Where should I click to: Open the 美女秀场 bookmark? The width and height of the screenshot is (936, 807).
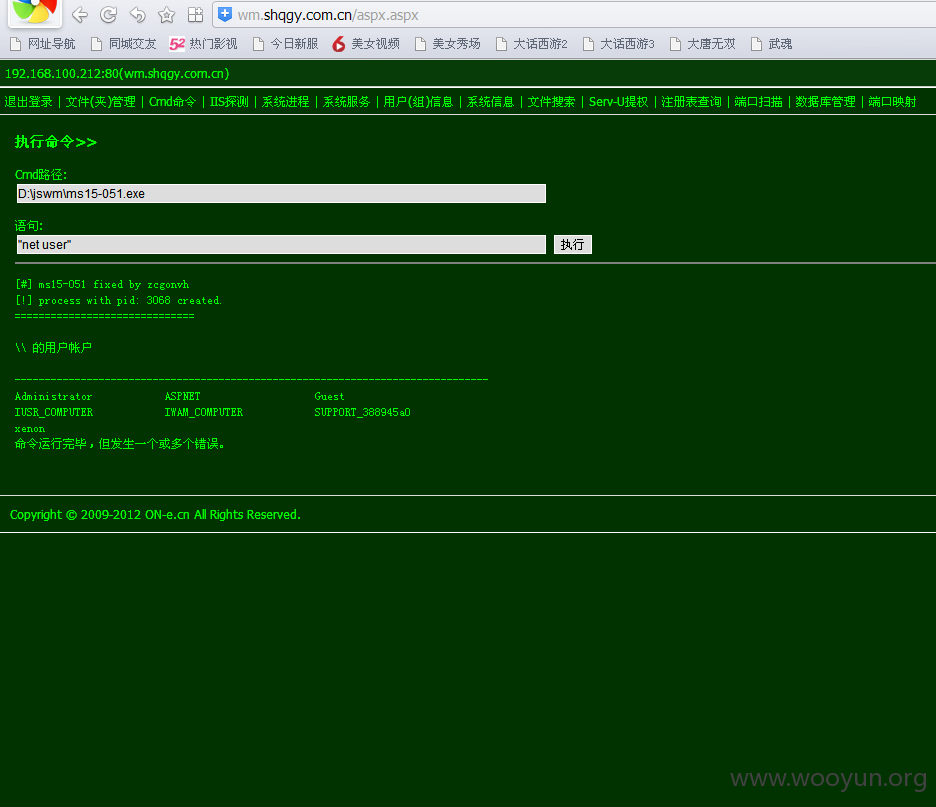tap(448, 44)
